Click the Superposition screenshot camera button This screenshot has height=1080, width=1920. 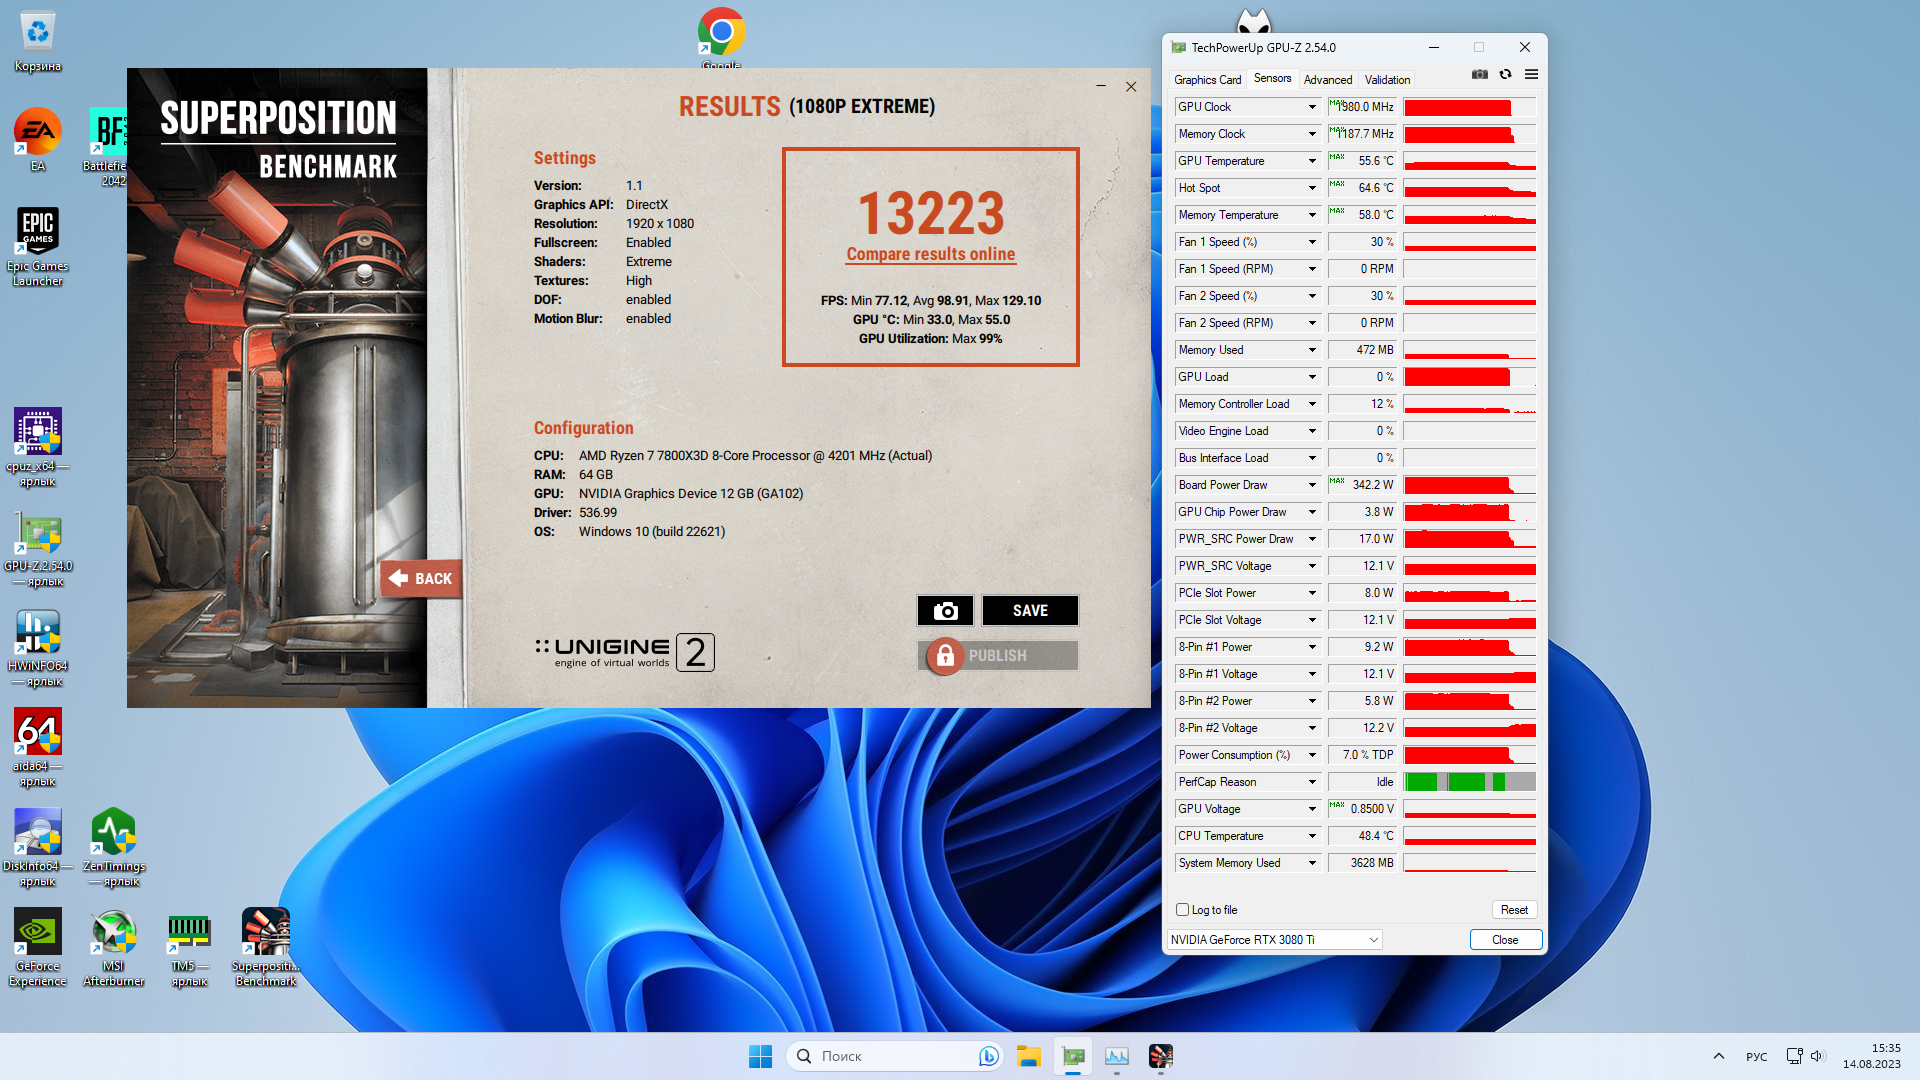click(945, 611)
